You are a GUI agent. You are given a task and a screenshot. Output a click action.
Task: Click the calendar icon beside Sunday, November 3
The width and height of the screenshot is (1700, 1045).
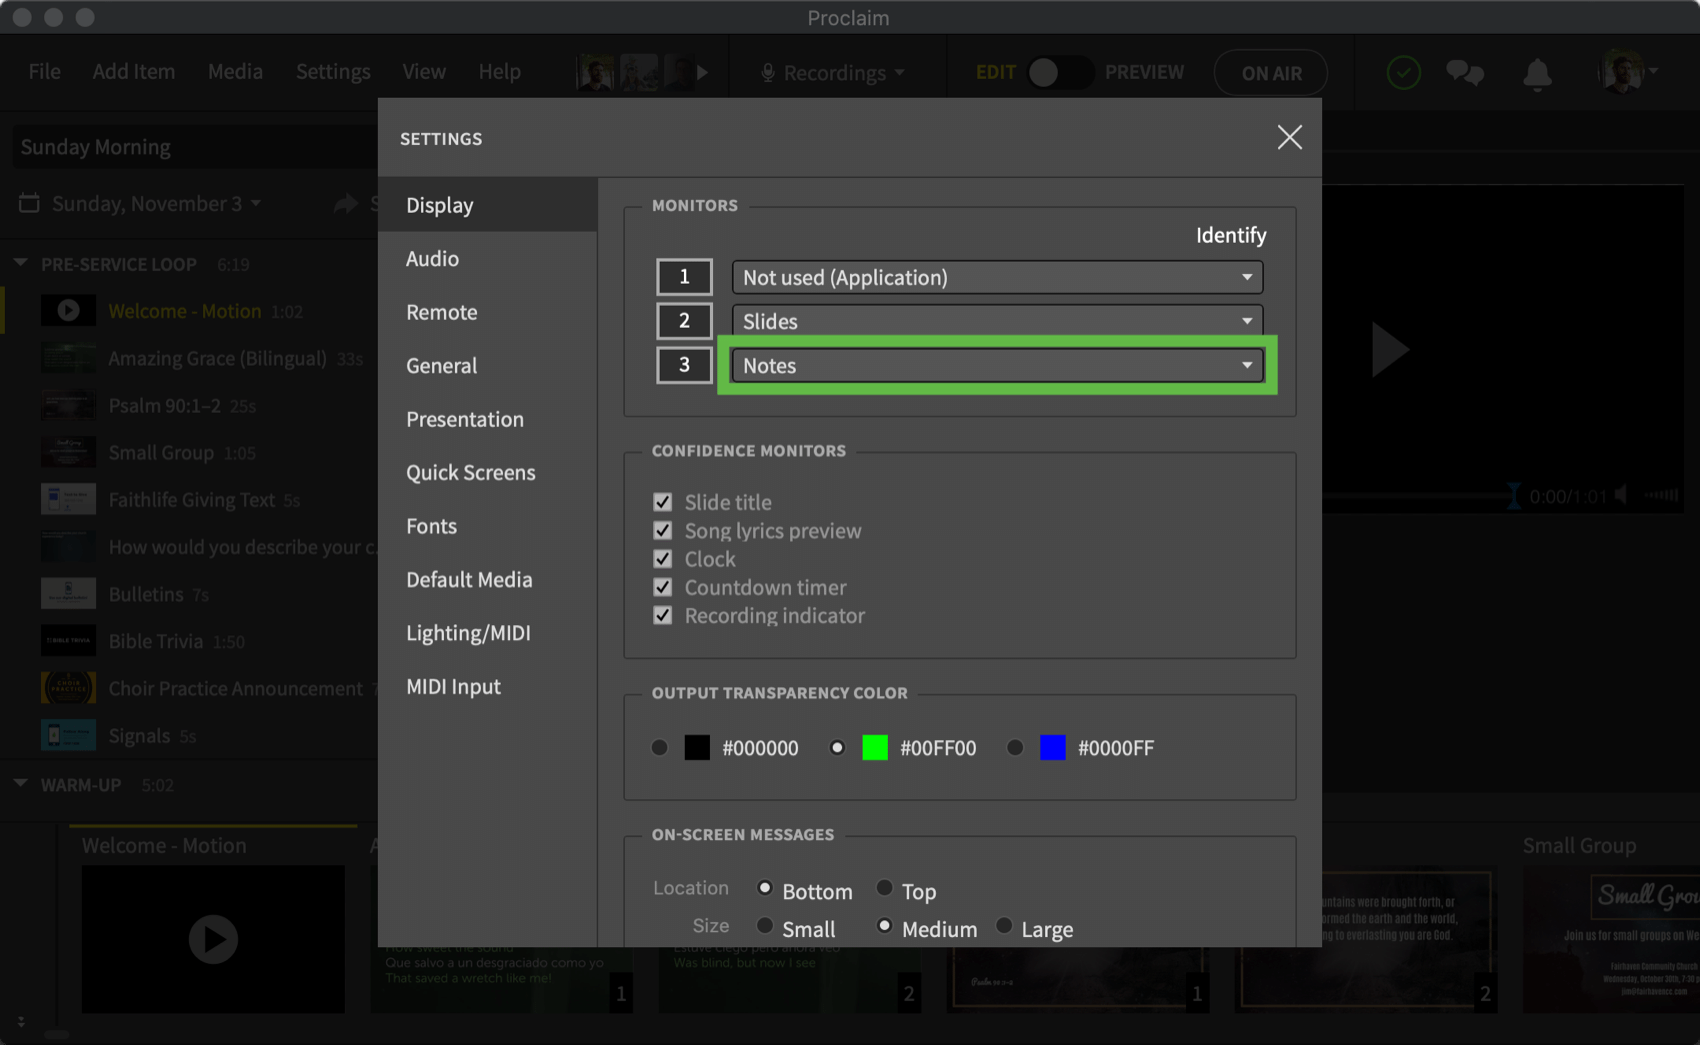[30, 203]
